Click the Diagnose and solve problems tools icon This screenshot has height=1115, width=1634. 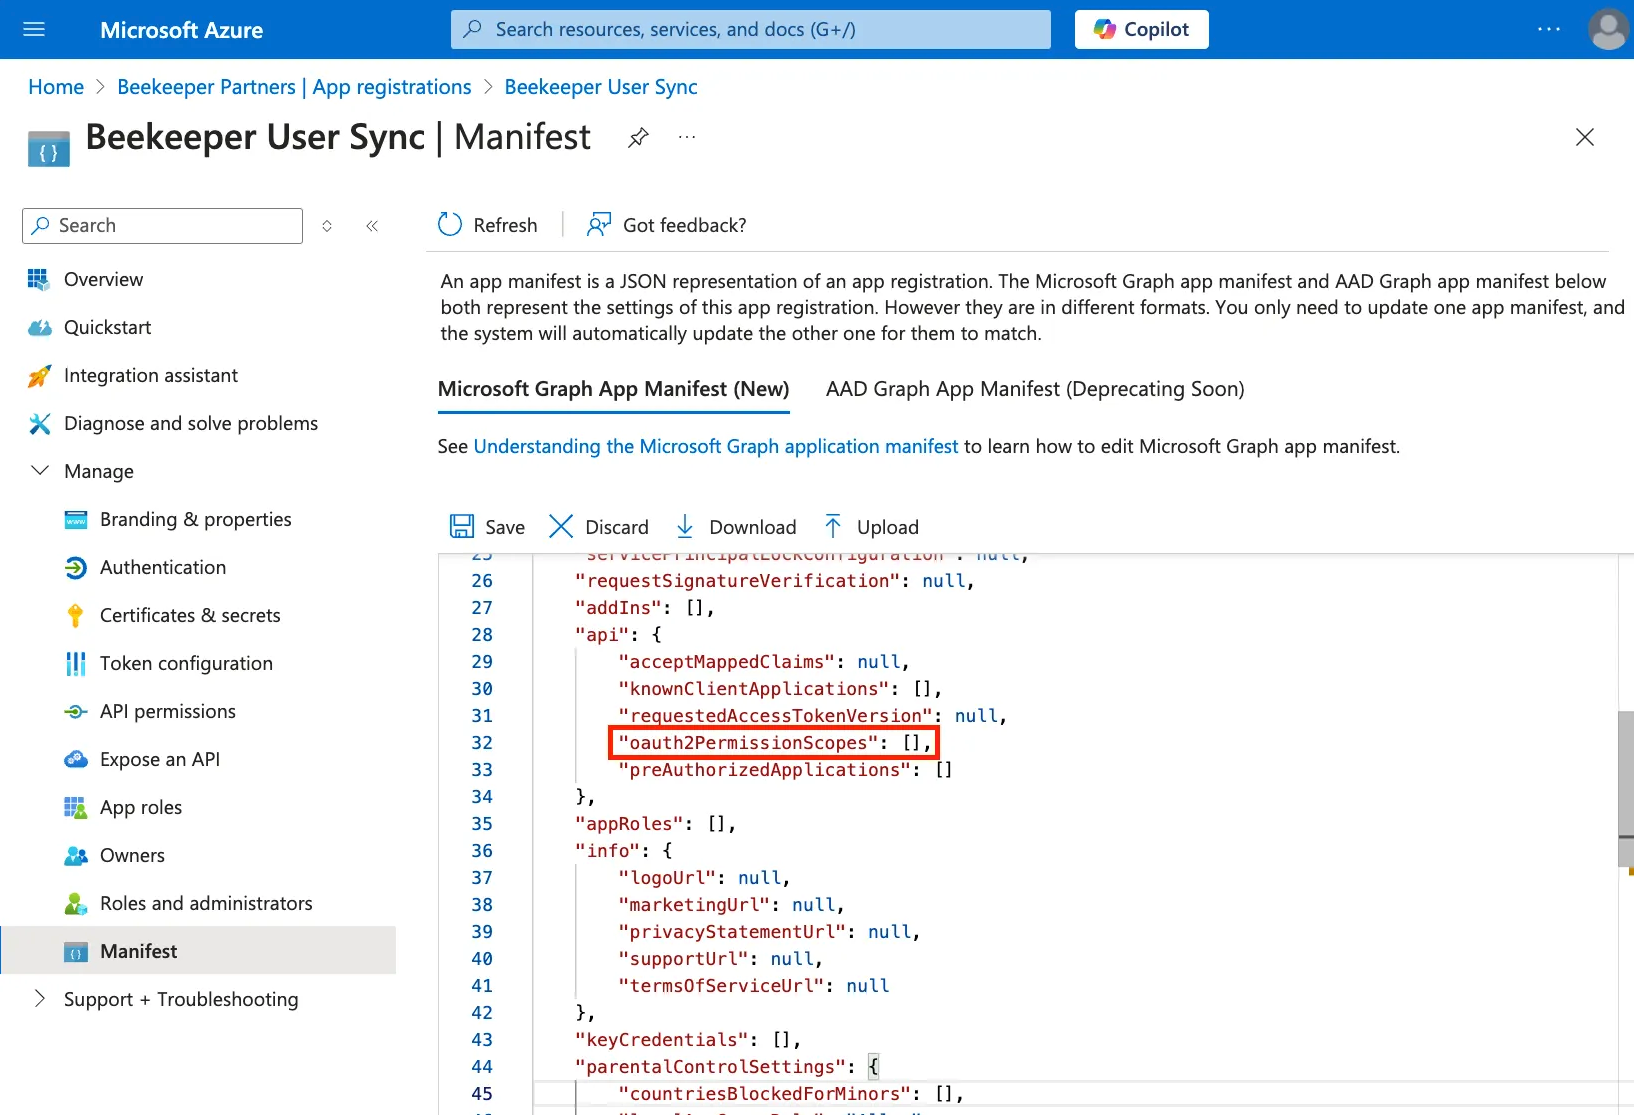pos(39,424)
